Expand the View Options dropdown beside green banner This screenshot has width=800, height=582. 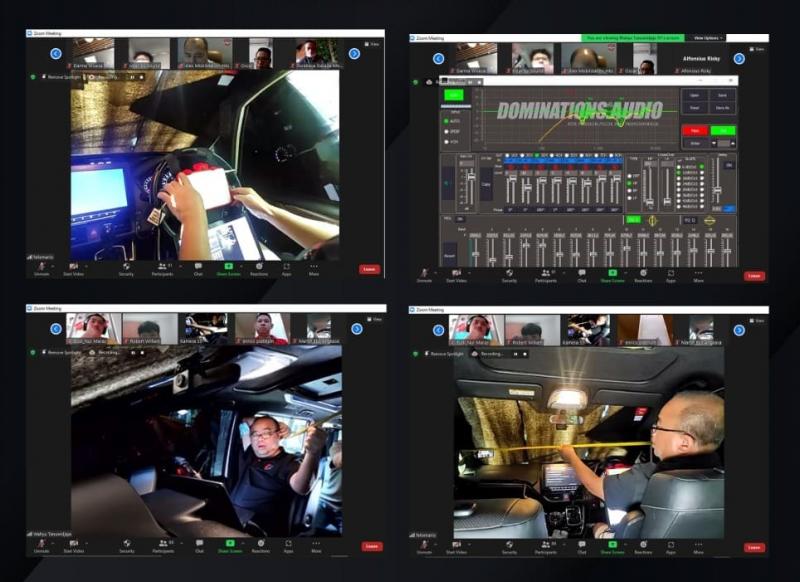707,38
